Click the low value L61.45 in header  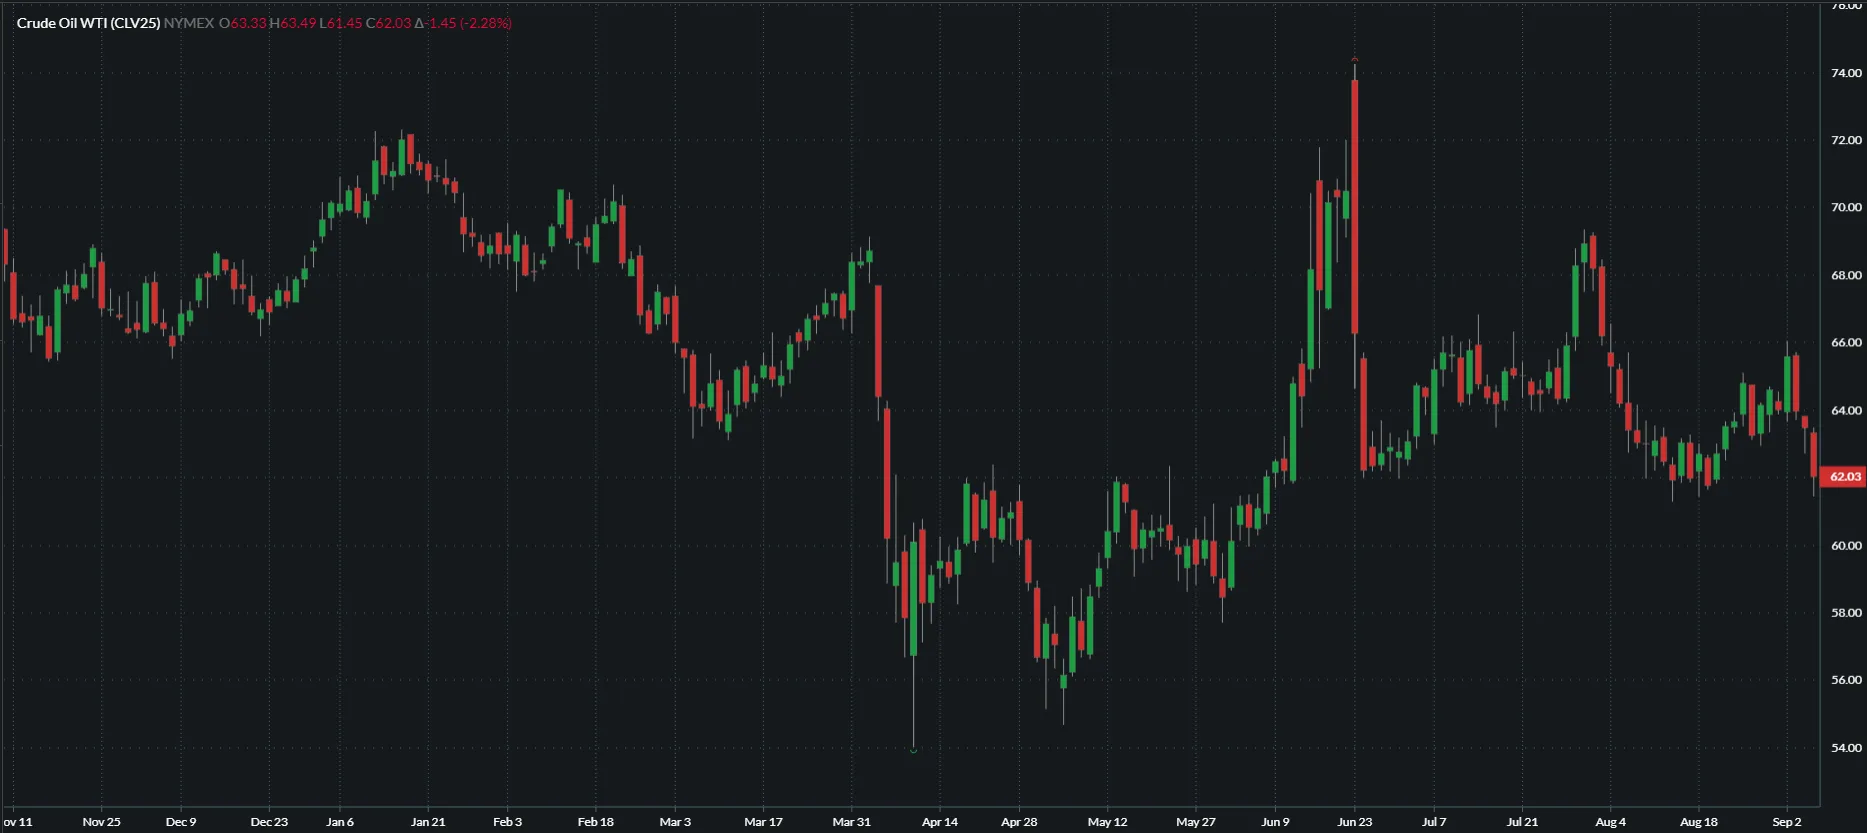click(x=341, y=23)
